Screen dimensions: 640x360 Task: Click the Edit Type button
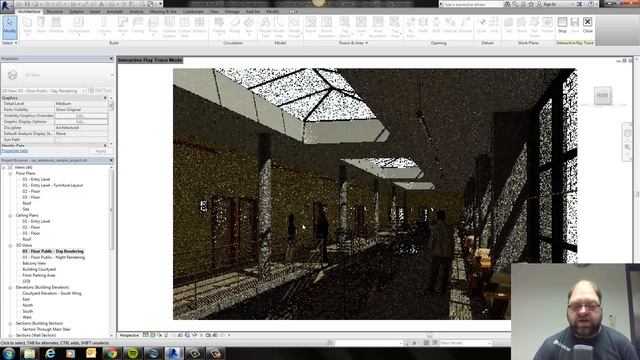[x=100, y=90]
